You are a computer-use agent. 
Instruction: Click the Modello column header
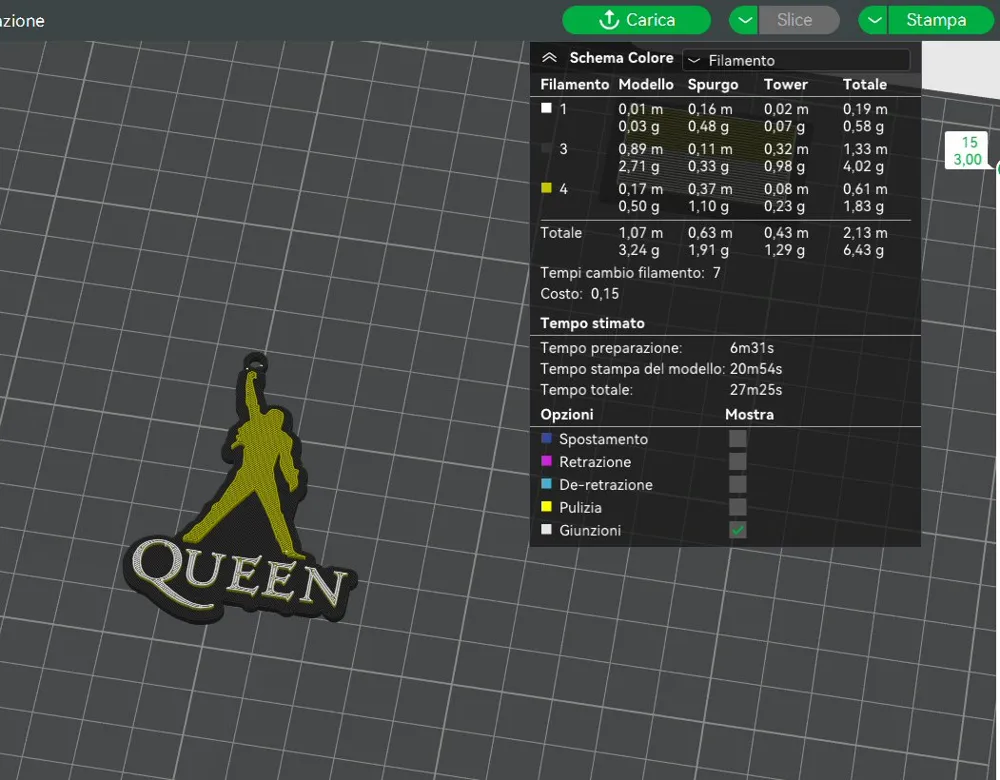tap(646, 84)
